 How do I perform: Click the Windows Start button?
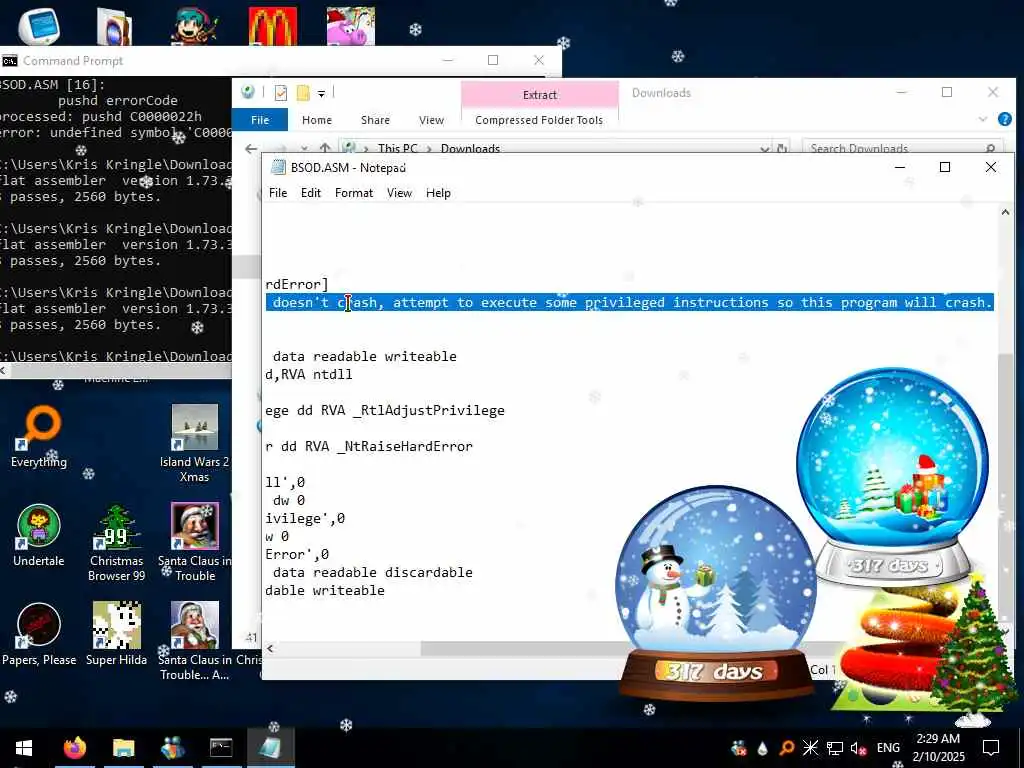(x=24, y=748)
